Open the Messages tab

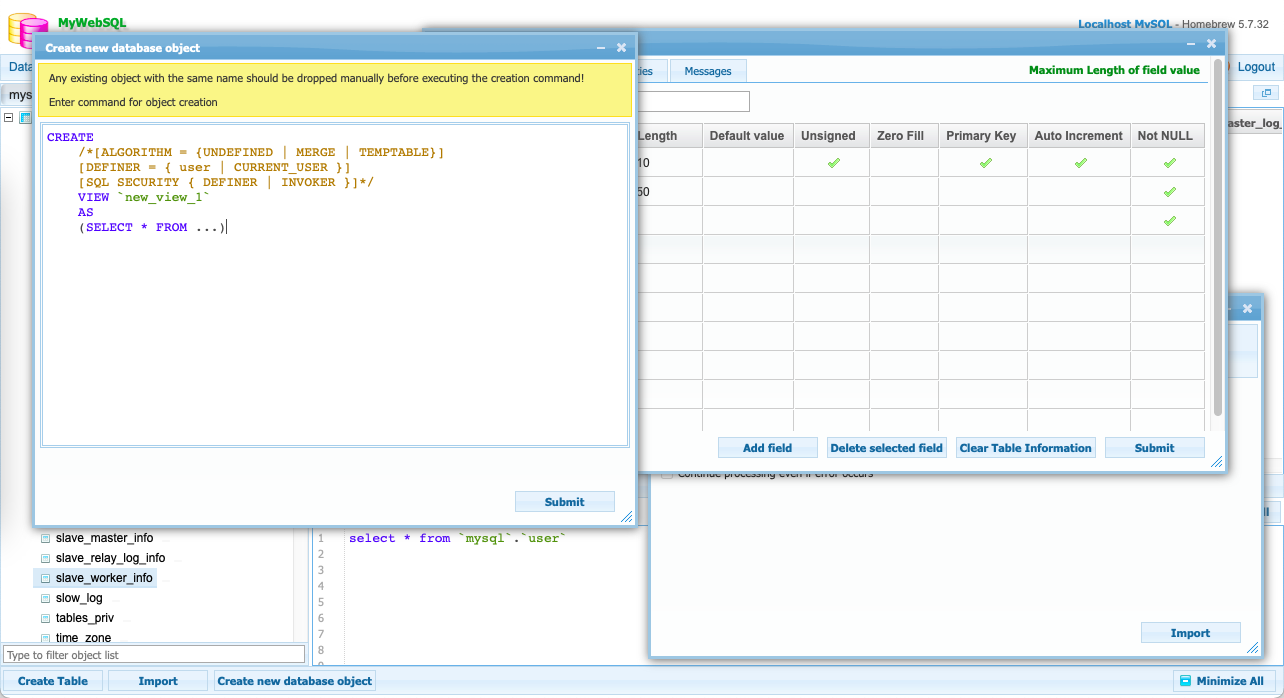click(x=708, y=71)
